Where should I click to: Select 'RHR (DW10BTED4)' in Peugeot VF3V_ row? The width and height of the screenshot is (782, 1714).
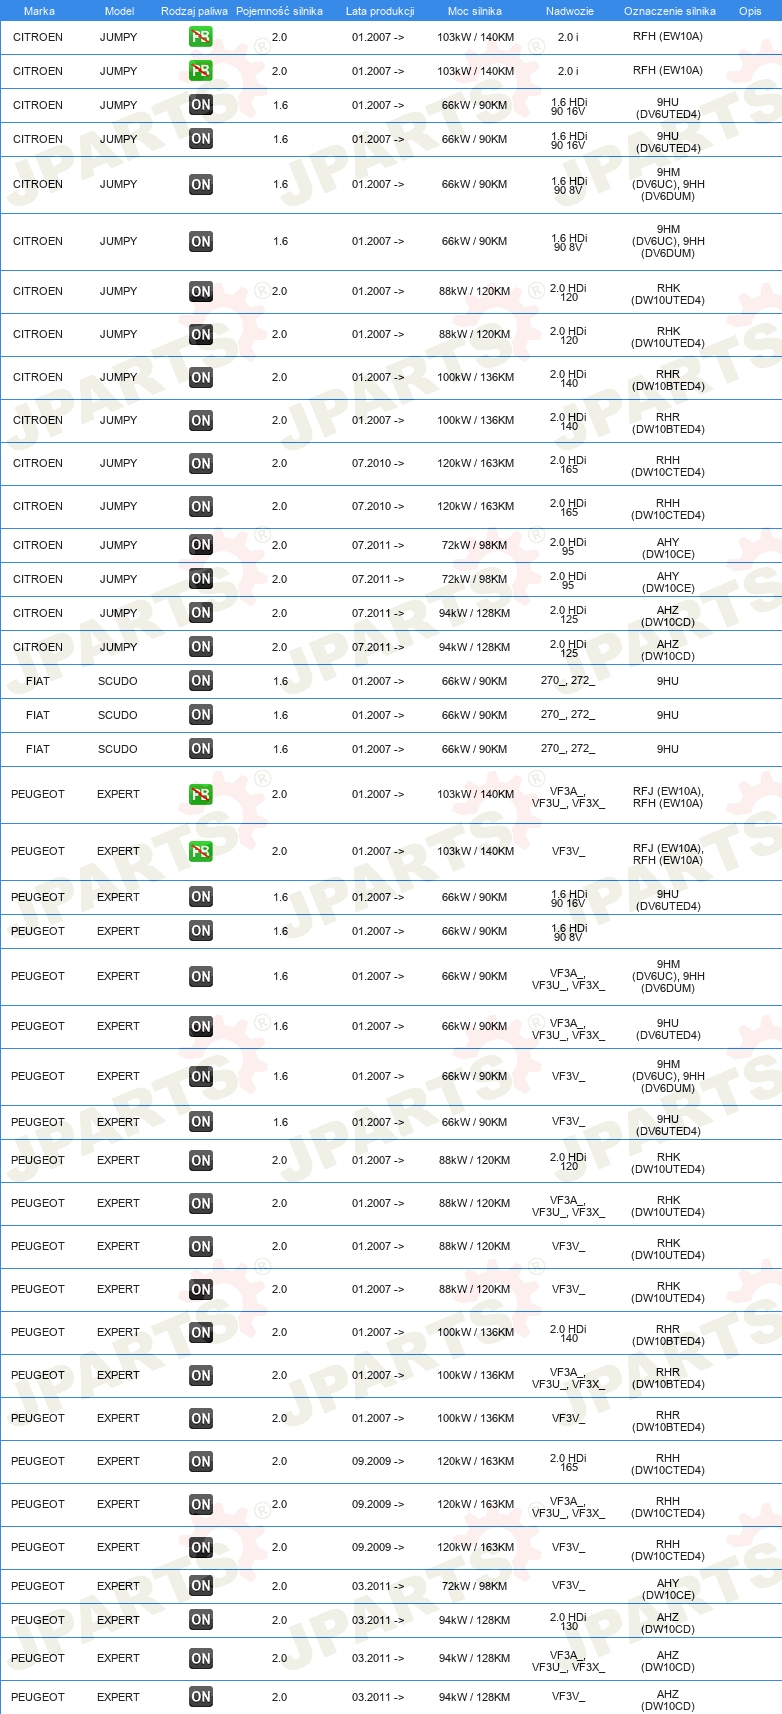pyautogui.click(x=668, y=1421)
